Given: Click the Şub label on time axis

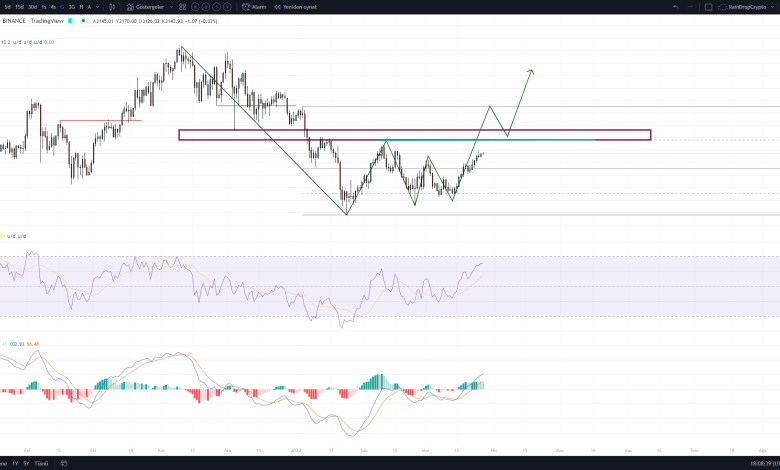Looking at the screenshot, I should click(x=364, y=451).
